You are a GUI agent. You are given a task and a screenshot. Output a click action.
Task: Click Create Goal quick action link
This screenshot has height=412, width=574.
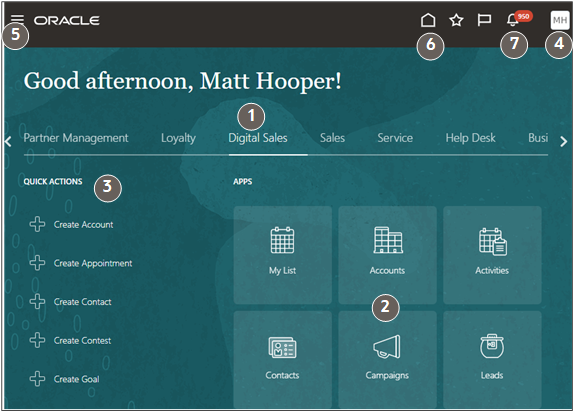tap(77, 379)
